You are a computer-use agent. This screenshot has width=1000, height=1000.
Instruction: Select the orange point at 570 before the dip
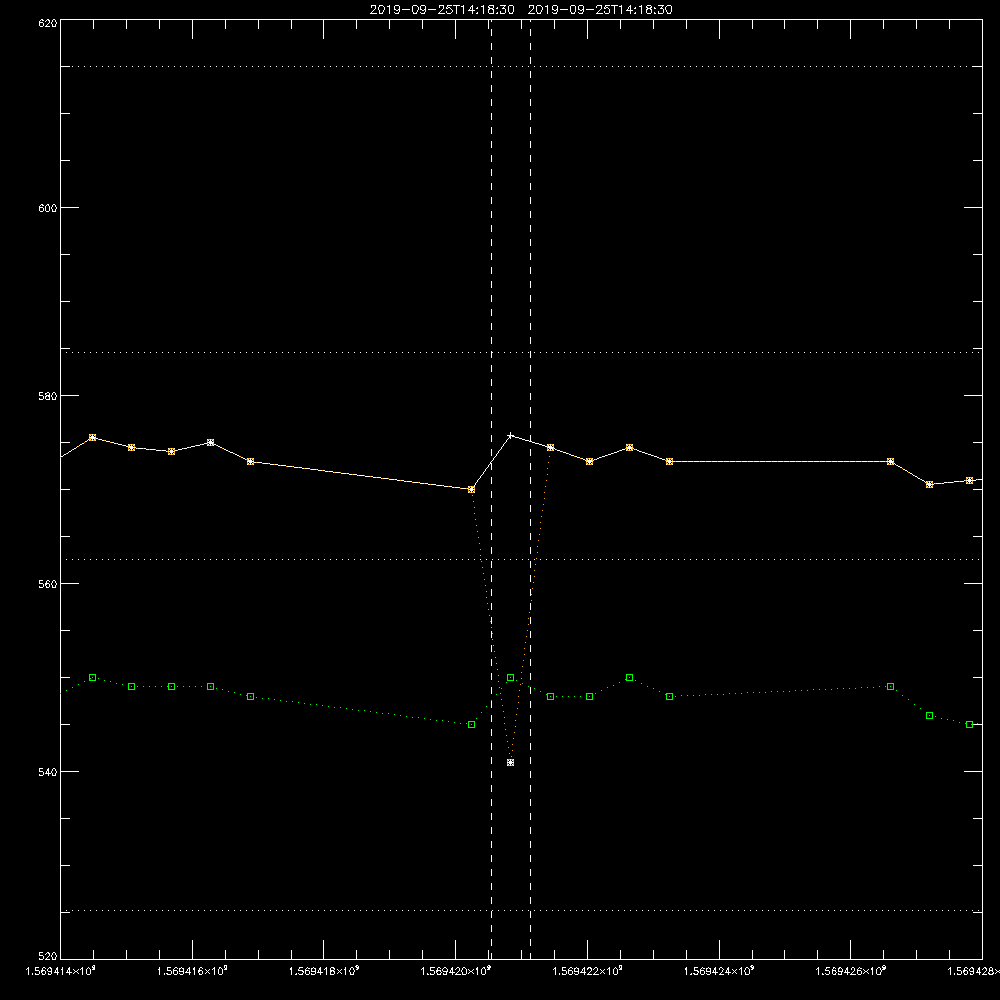point(471,490)
